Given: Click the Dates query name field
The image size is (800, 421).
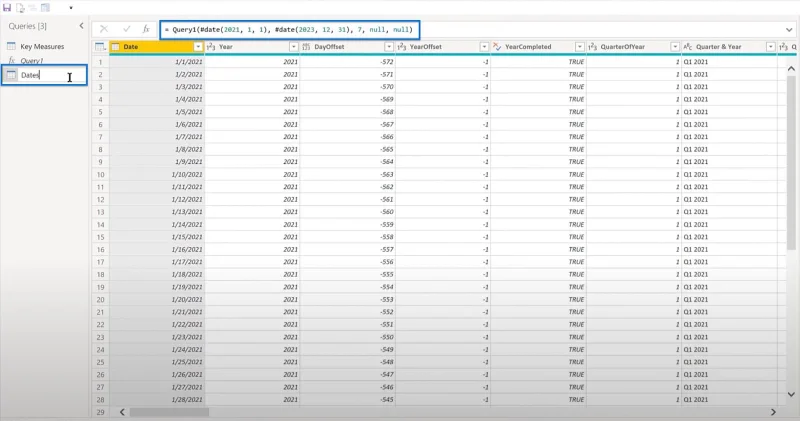Looking at the screenshot, I should [x=44, y=75].
